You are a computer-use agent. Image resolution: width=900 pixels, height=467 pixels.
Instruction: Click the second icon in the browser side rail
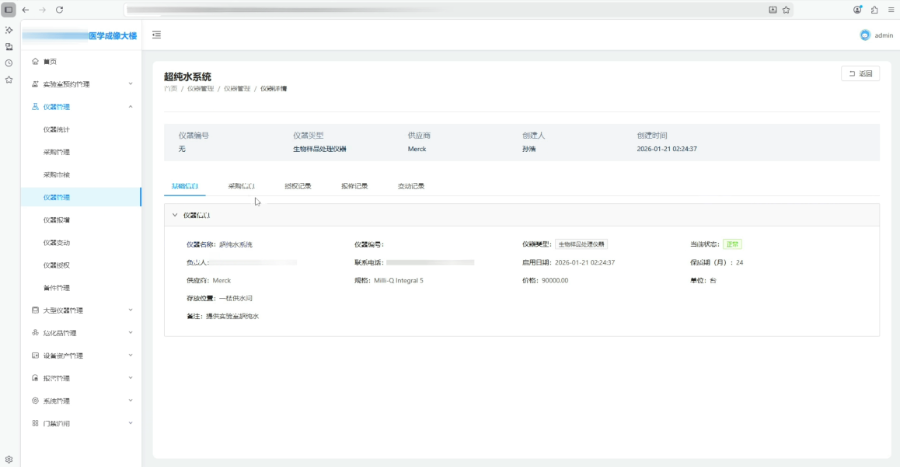click(9, 46)
